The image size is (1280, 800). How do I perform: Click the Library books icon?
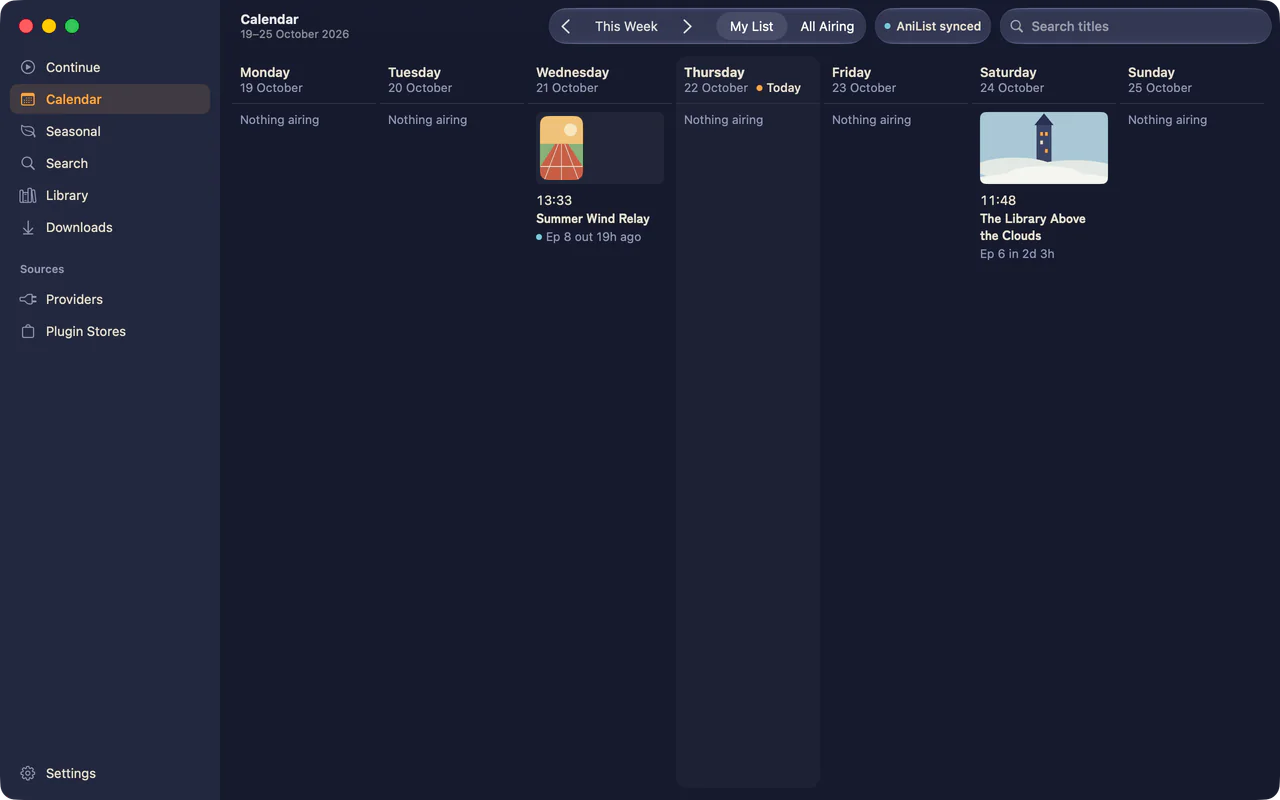tap(28, 195)
